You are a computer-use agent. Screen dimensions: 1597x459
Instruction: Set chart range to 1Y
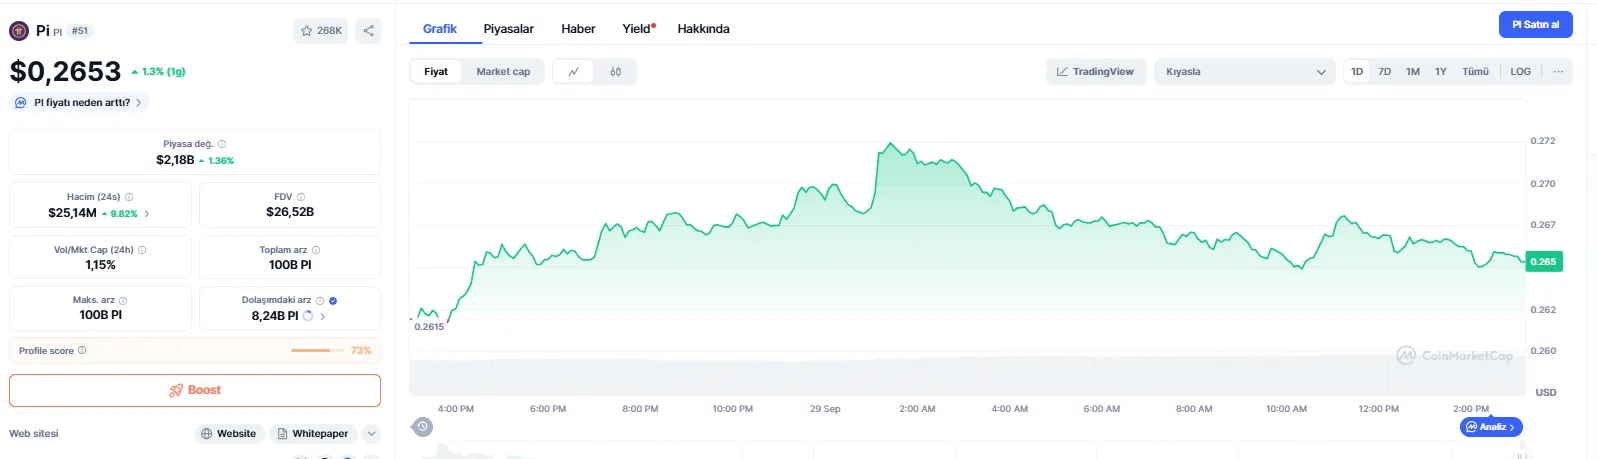pyautogui.click(x=1441, y=72)
